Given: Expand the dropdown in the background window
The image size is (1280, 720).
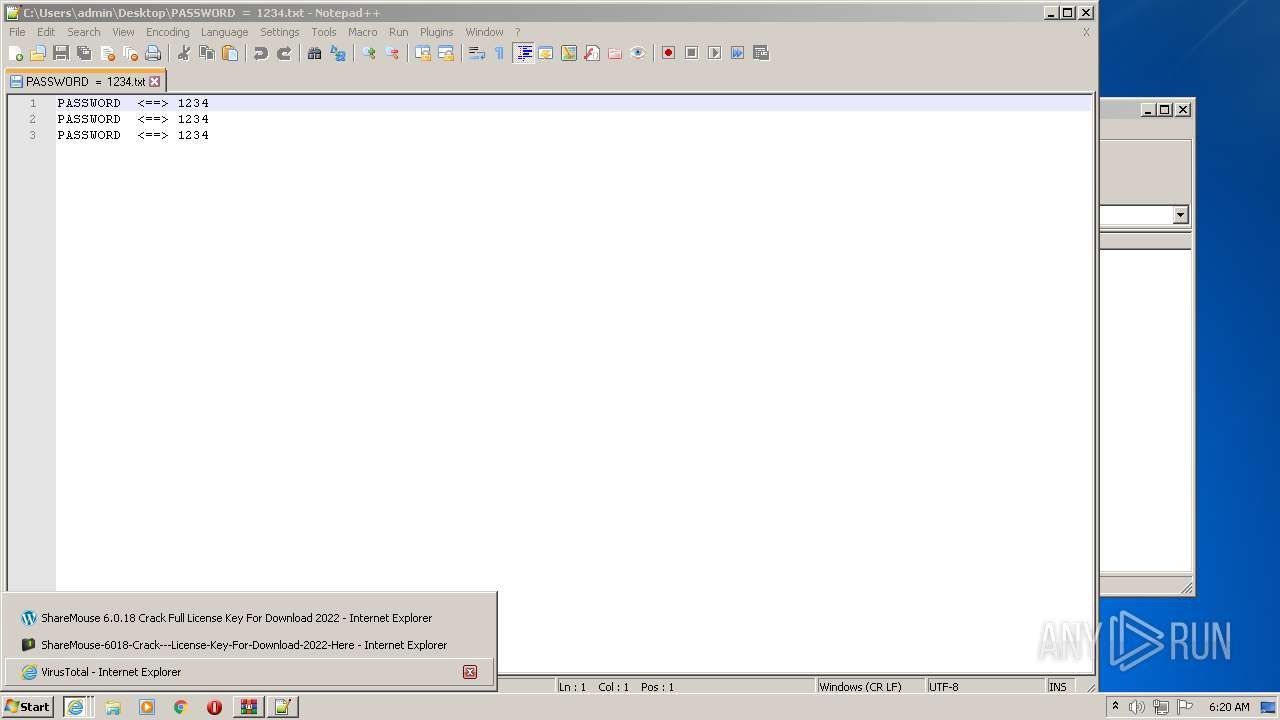Looking at the screenshot, I should pyautogui.click(x=1180, y=215).
